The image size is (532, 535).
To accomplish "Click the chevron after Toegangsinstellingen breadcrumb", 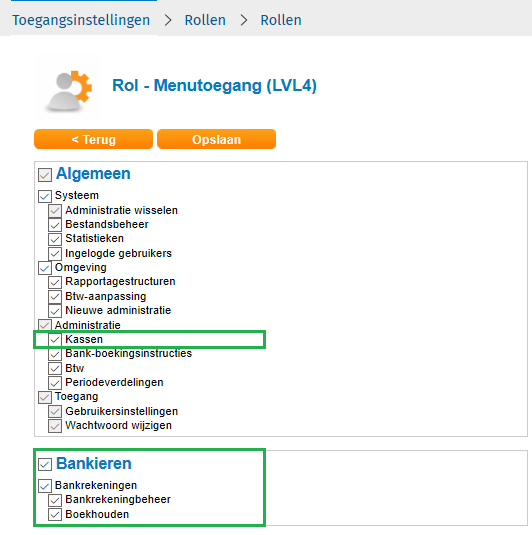I will [x=168, y=20].
